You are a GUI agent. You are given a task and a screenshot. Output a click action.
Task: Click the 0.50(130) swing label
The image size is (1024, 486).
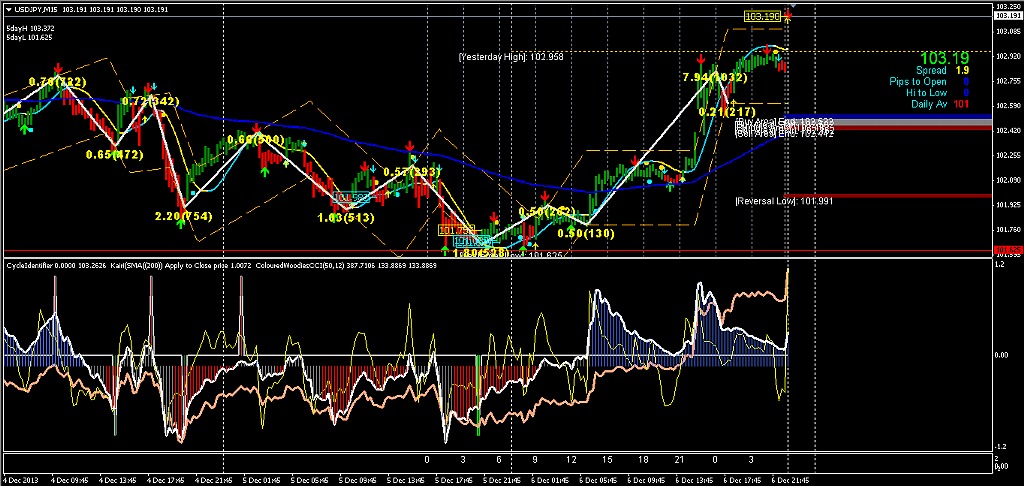pos(585,233)
